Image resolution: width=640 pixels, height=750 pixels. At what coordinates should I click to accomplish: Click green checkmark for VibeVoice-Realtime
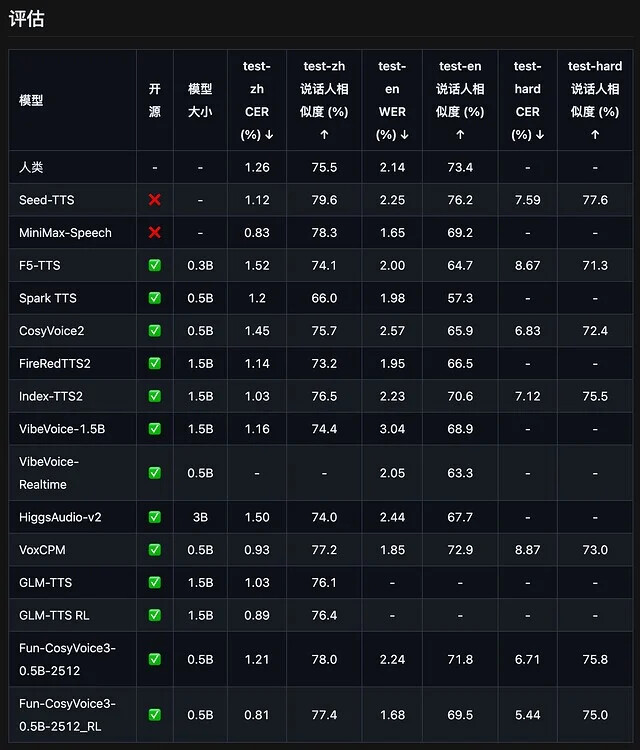154,473
